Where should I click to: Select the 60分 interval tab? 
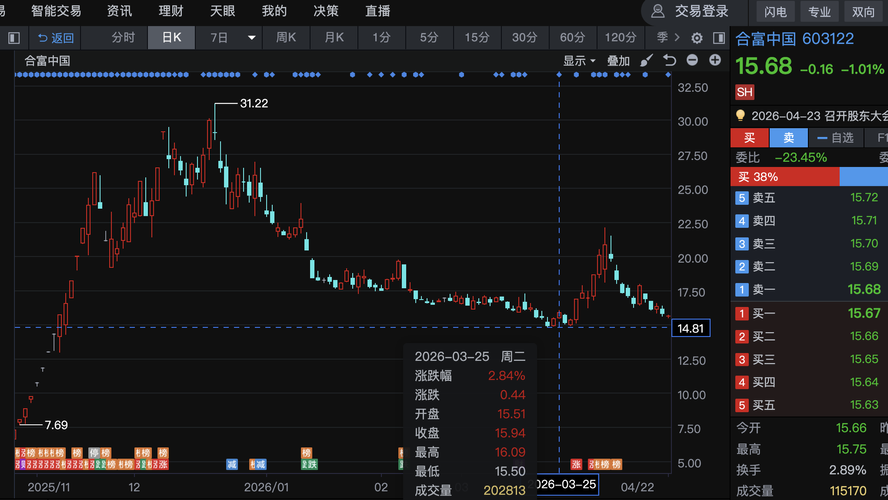coord(572,38)
